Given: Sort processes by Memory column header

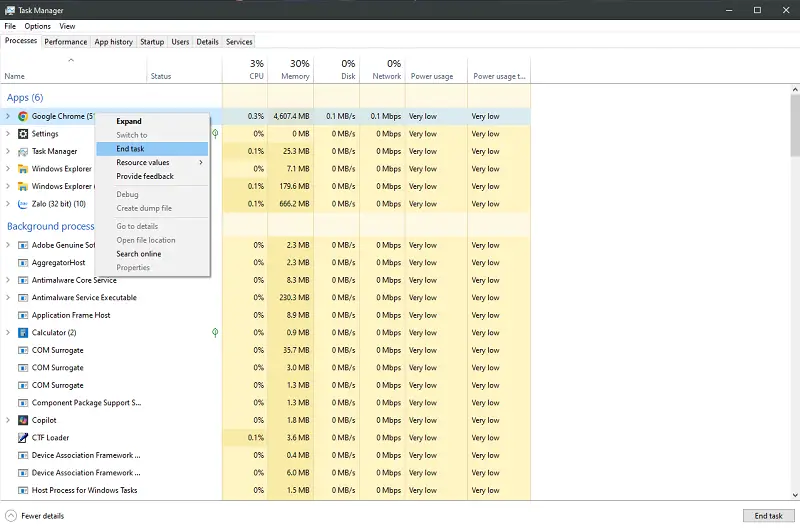Looking at the screenshot, I should 291,70.
